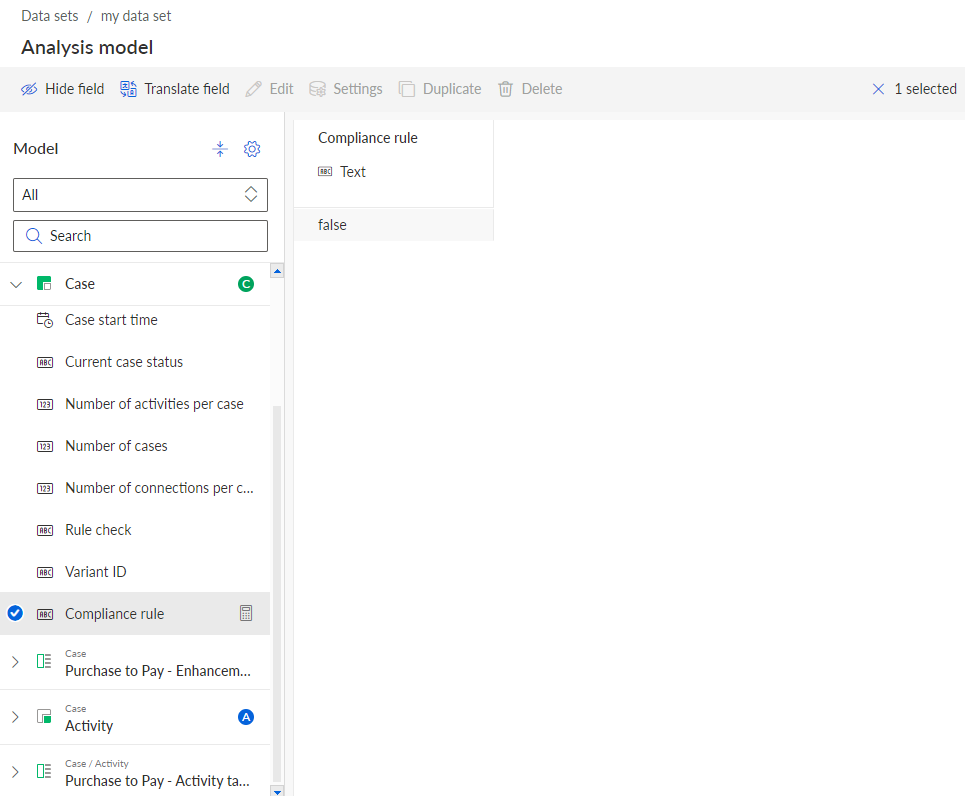Screen dimensions: 965x796
Task: Click the 123 icon beside Number of activities per case
Action: point(45,404)
